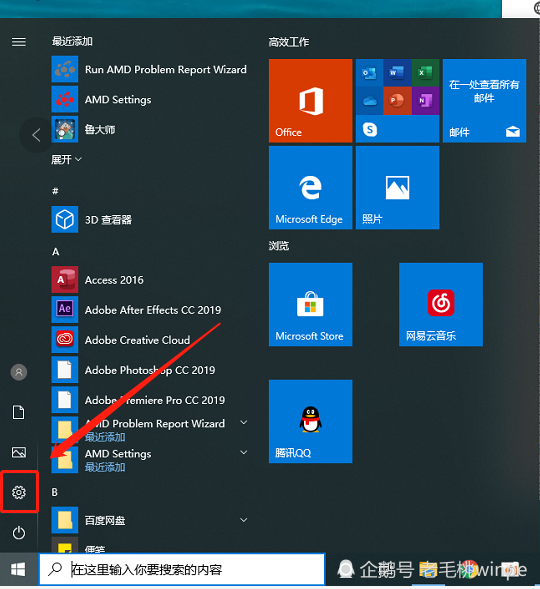540x589 pixels.
Task: Open the 邮件 Mail tile
Action: point(484,101)
